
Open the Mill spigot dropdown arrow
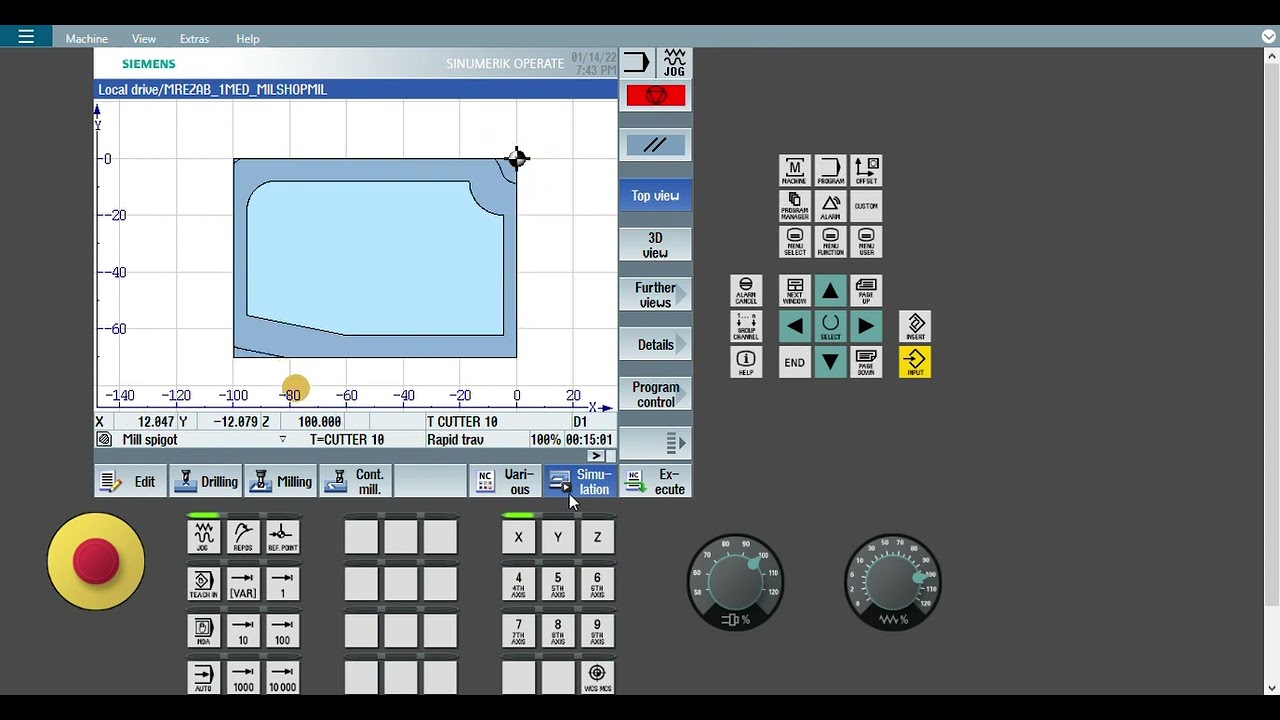pyautogui.click(x=282, y=440)
